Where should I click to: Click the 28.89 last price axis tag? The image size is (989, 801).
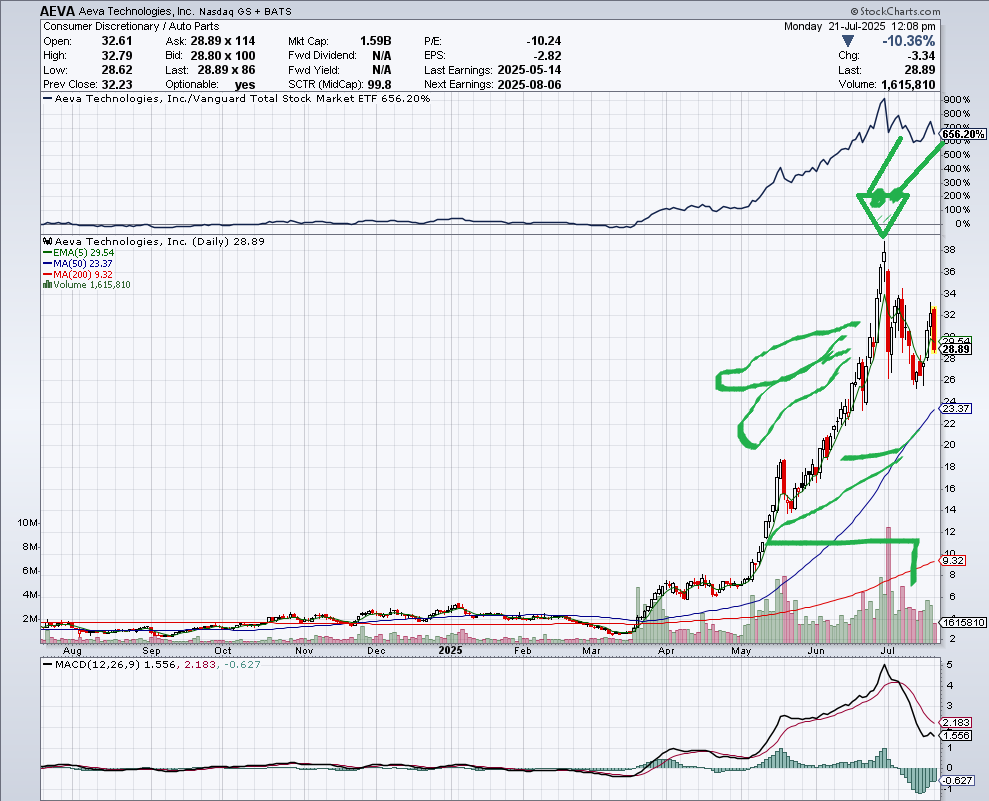[956, 349]
